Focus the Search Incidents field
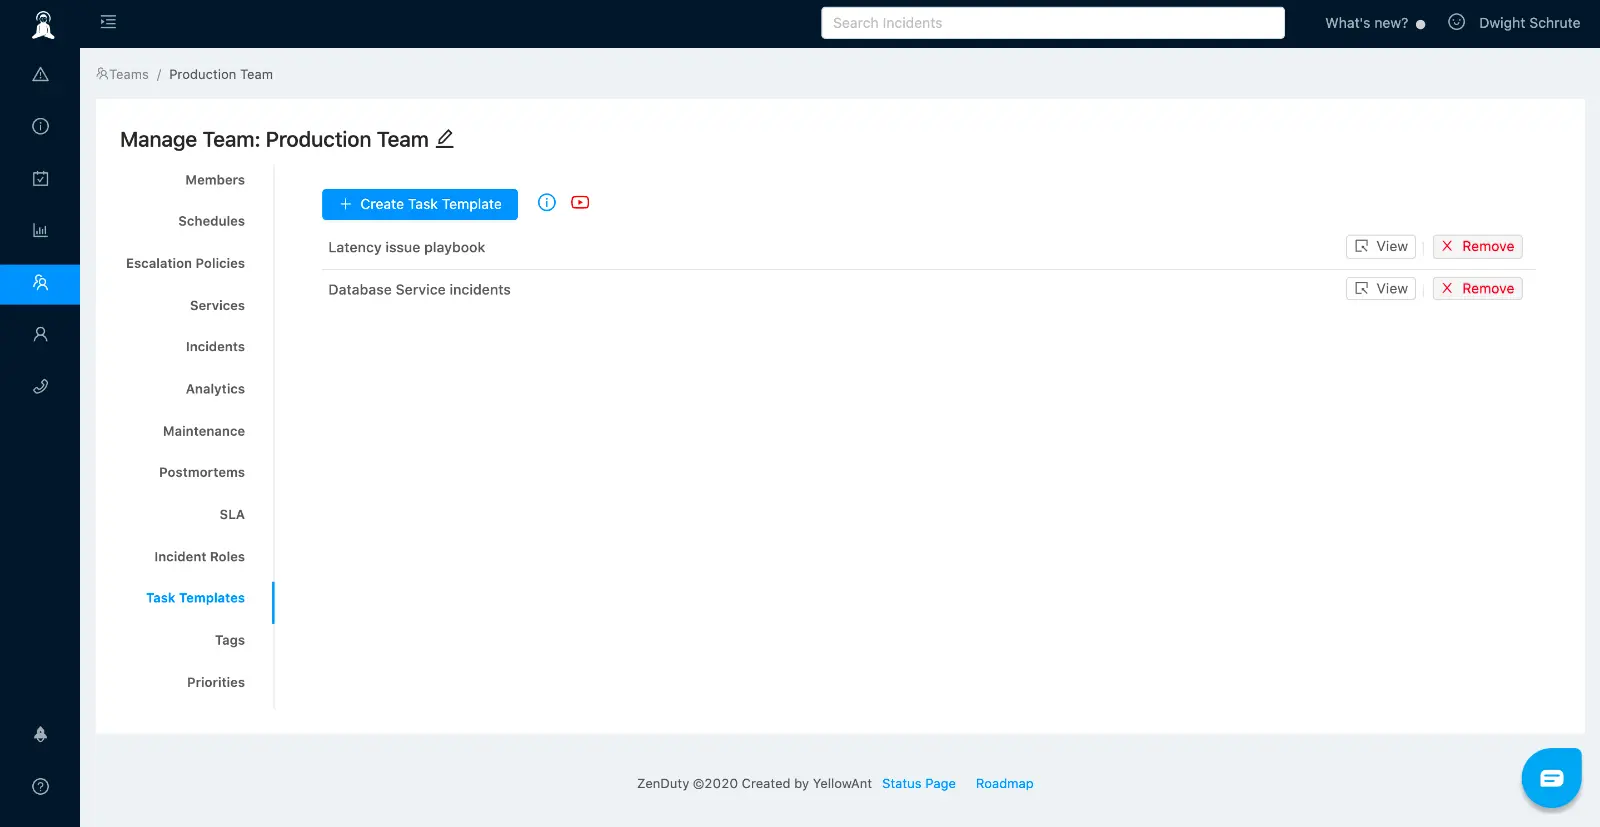This screenshot has width=1600, height=827. coord(1053,23)
